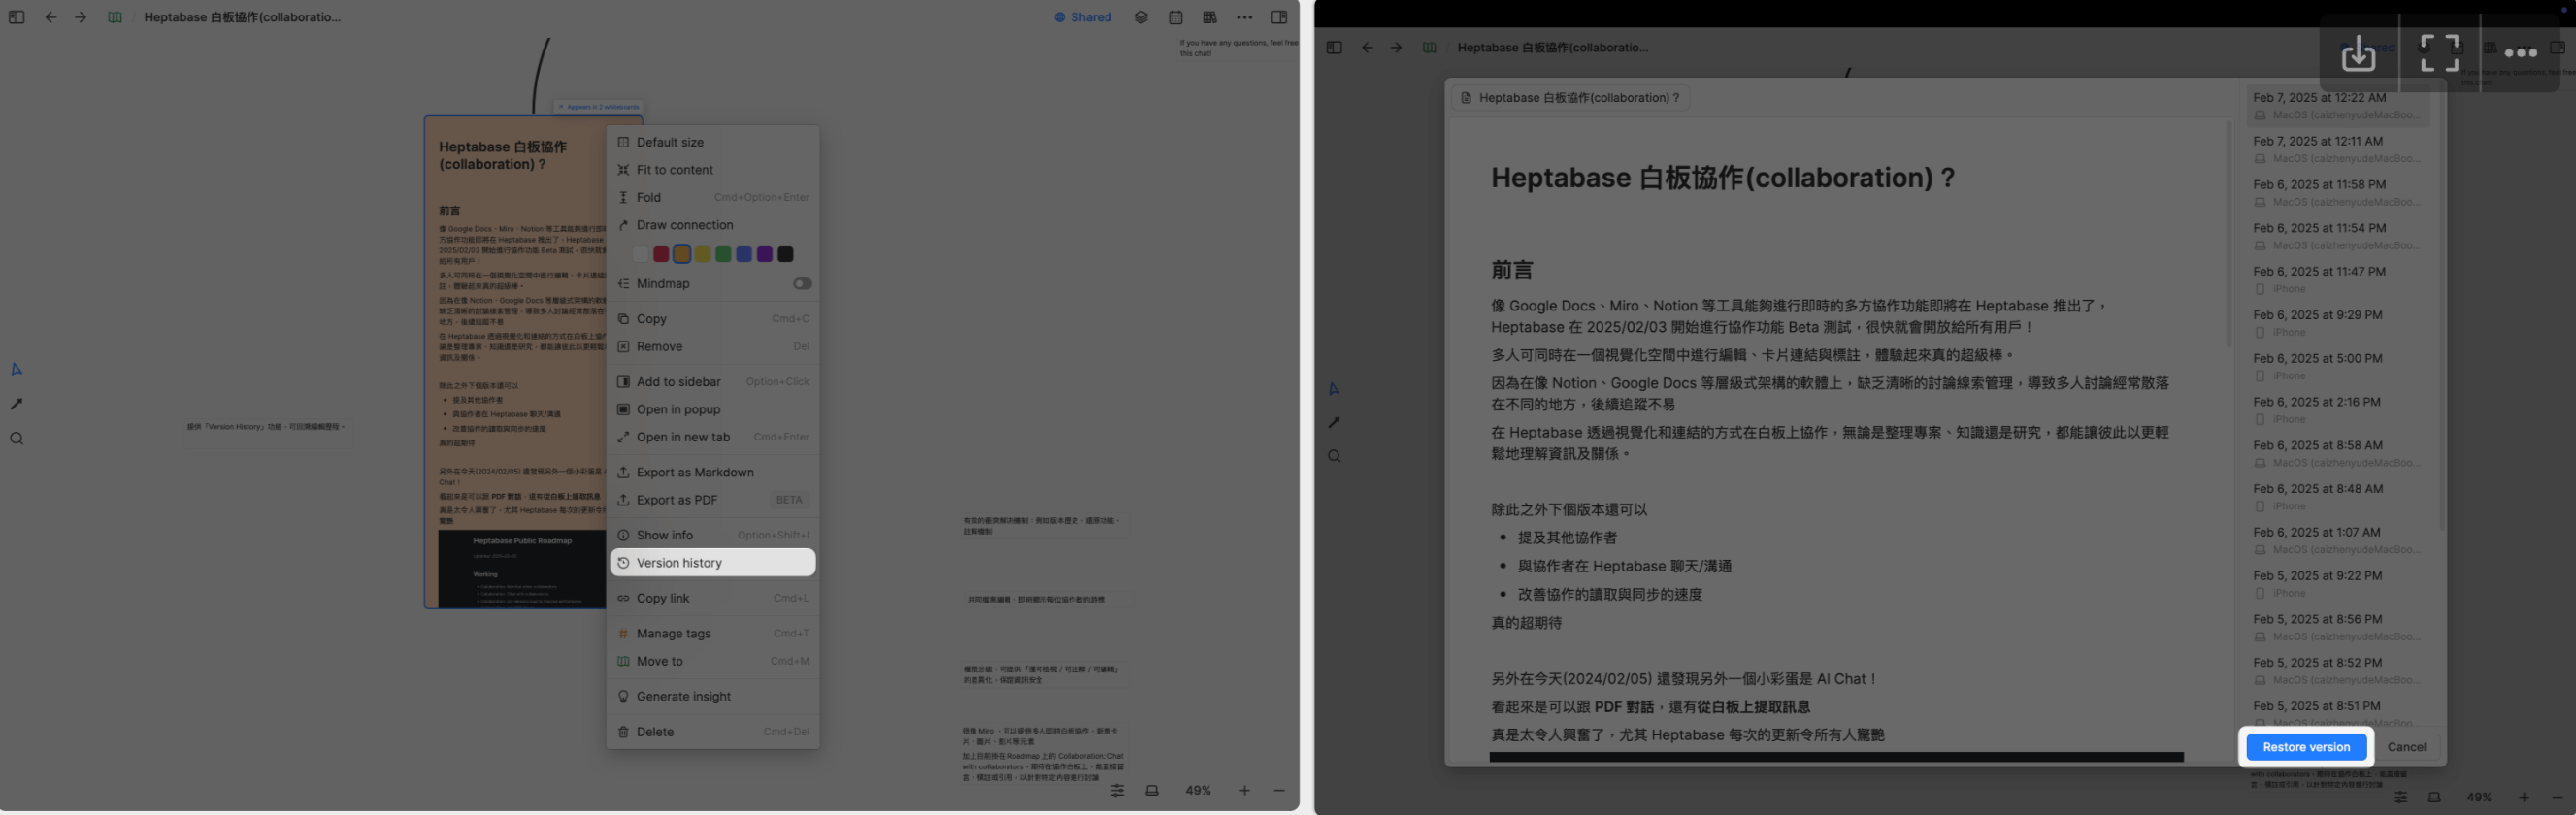Zoom out with the minus icon in left window
The width and height of the screenshot is (2576, 815).
[1279, 790]
